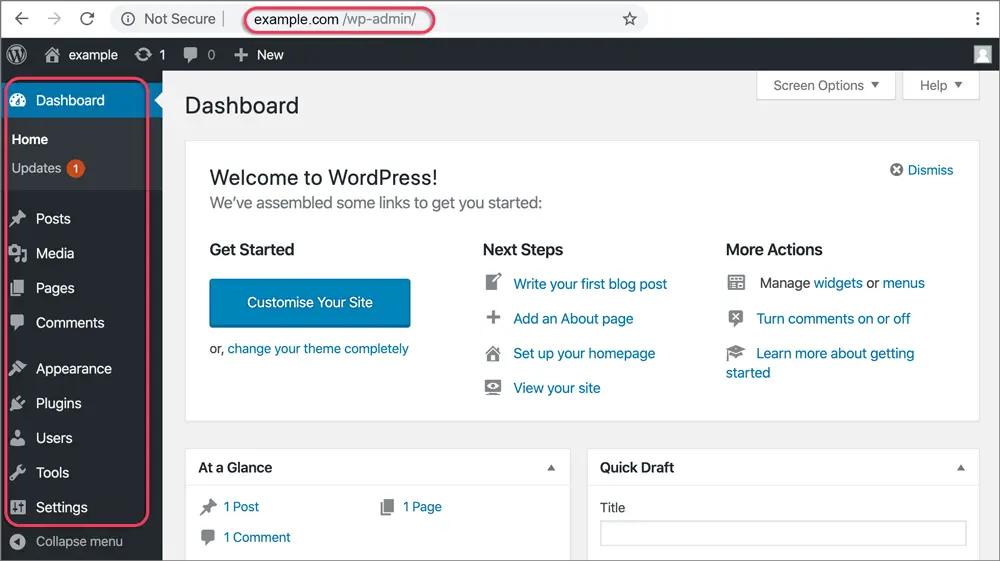The height and width of the screenshot is (561, 1000).
Task: Open the Appearance menu in sidebar
Action: coord(75,368)
